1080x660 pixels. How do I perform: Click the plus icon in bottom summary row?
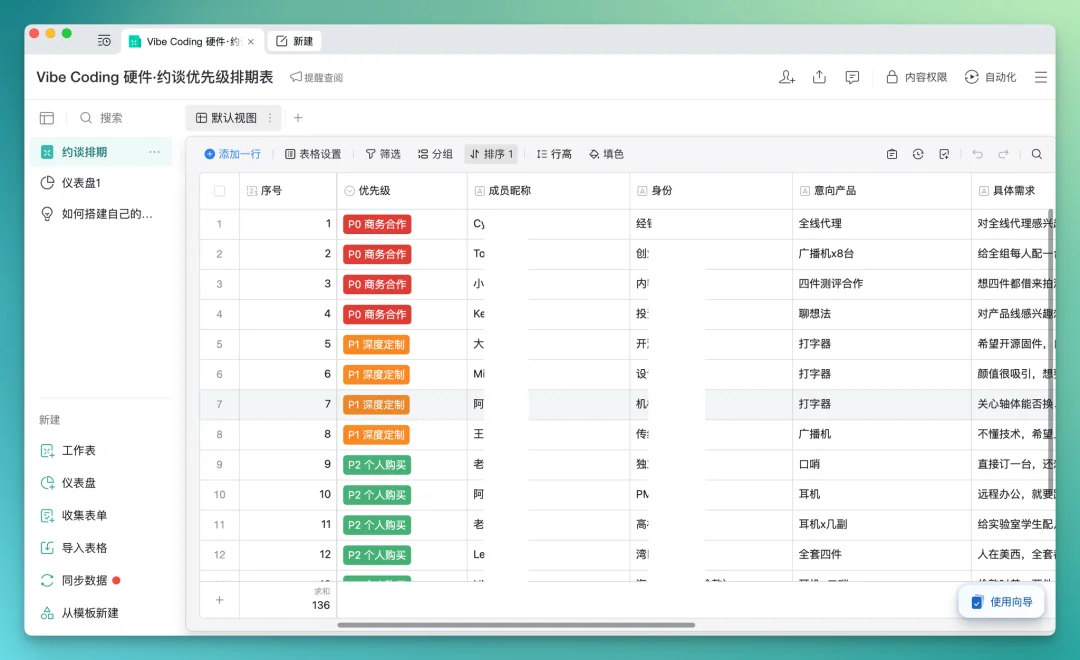[x=220, y=600]
